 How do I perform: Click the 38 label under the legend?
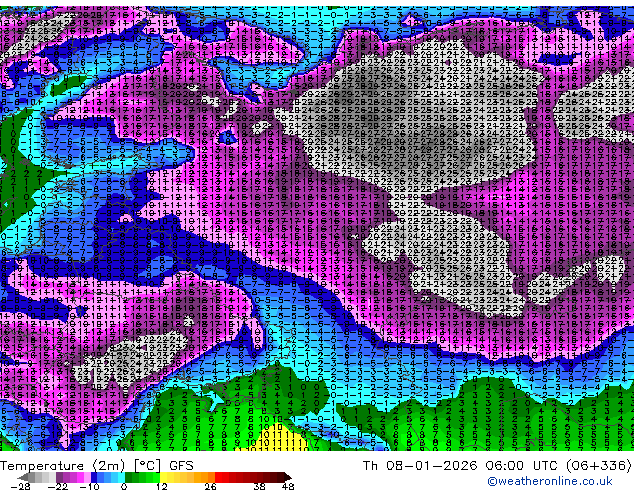click(260, 486)
